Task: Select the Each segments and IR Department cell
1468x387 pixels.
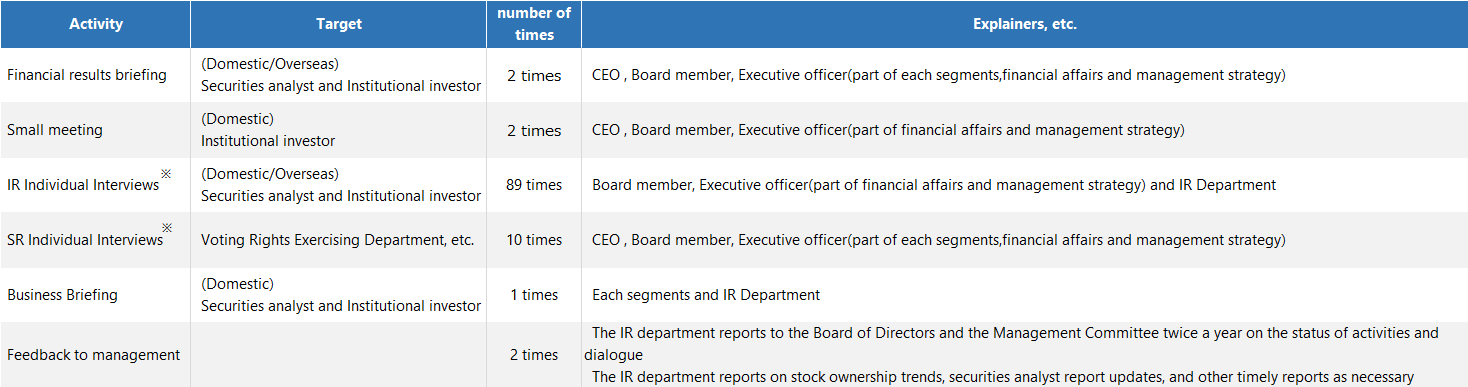Action: (x=1024, y=295)
